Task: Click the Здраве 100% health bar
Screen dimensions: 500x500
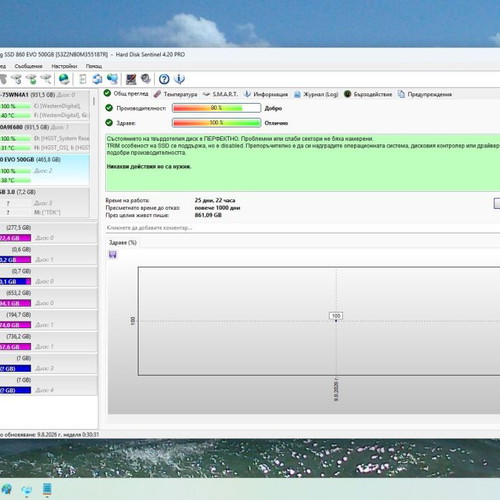Action: [216, 123]
